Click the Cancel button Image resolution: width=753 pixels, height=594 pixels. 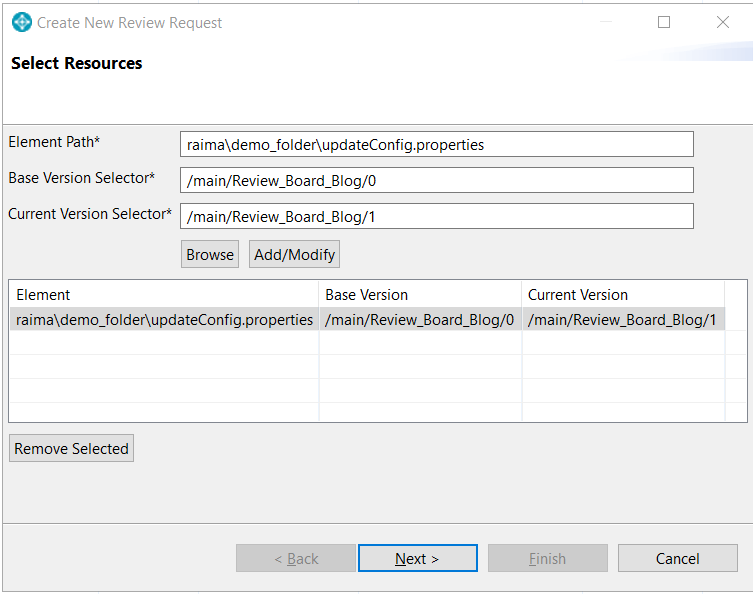678,558
